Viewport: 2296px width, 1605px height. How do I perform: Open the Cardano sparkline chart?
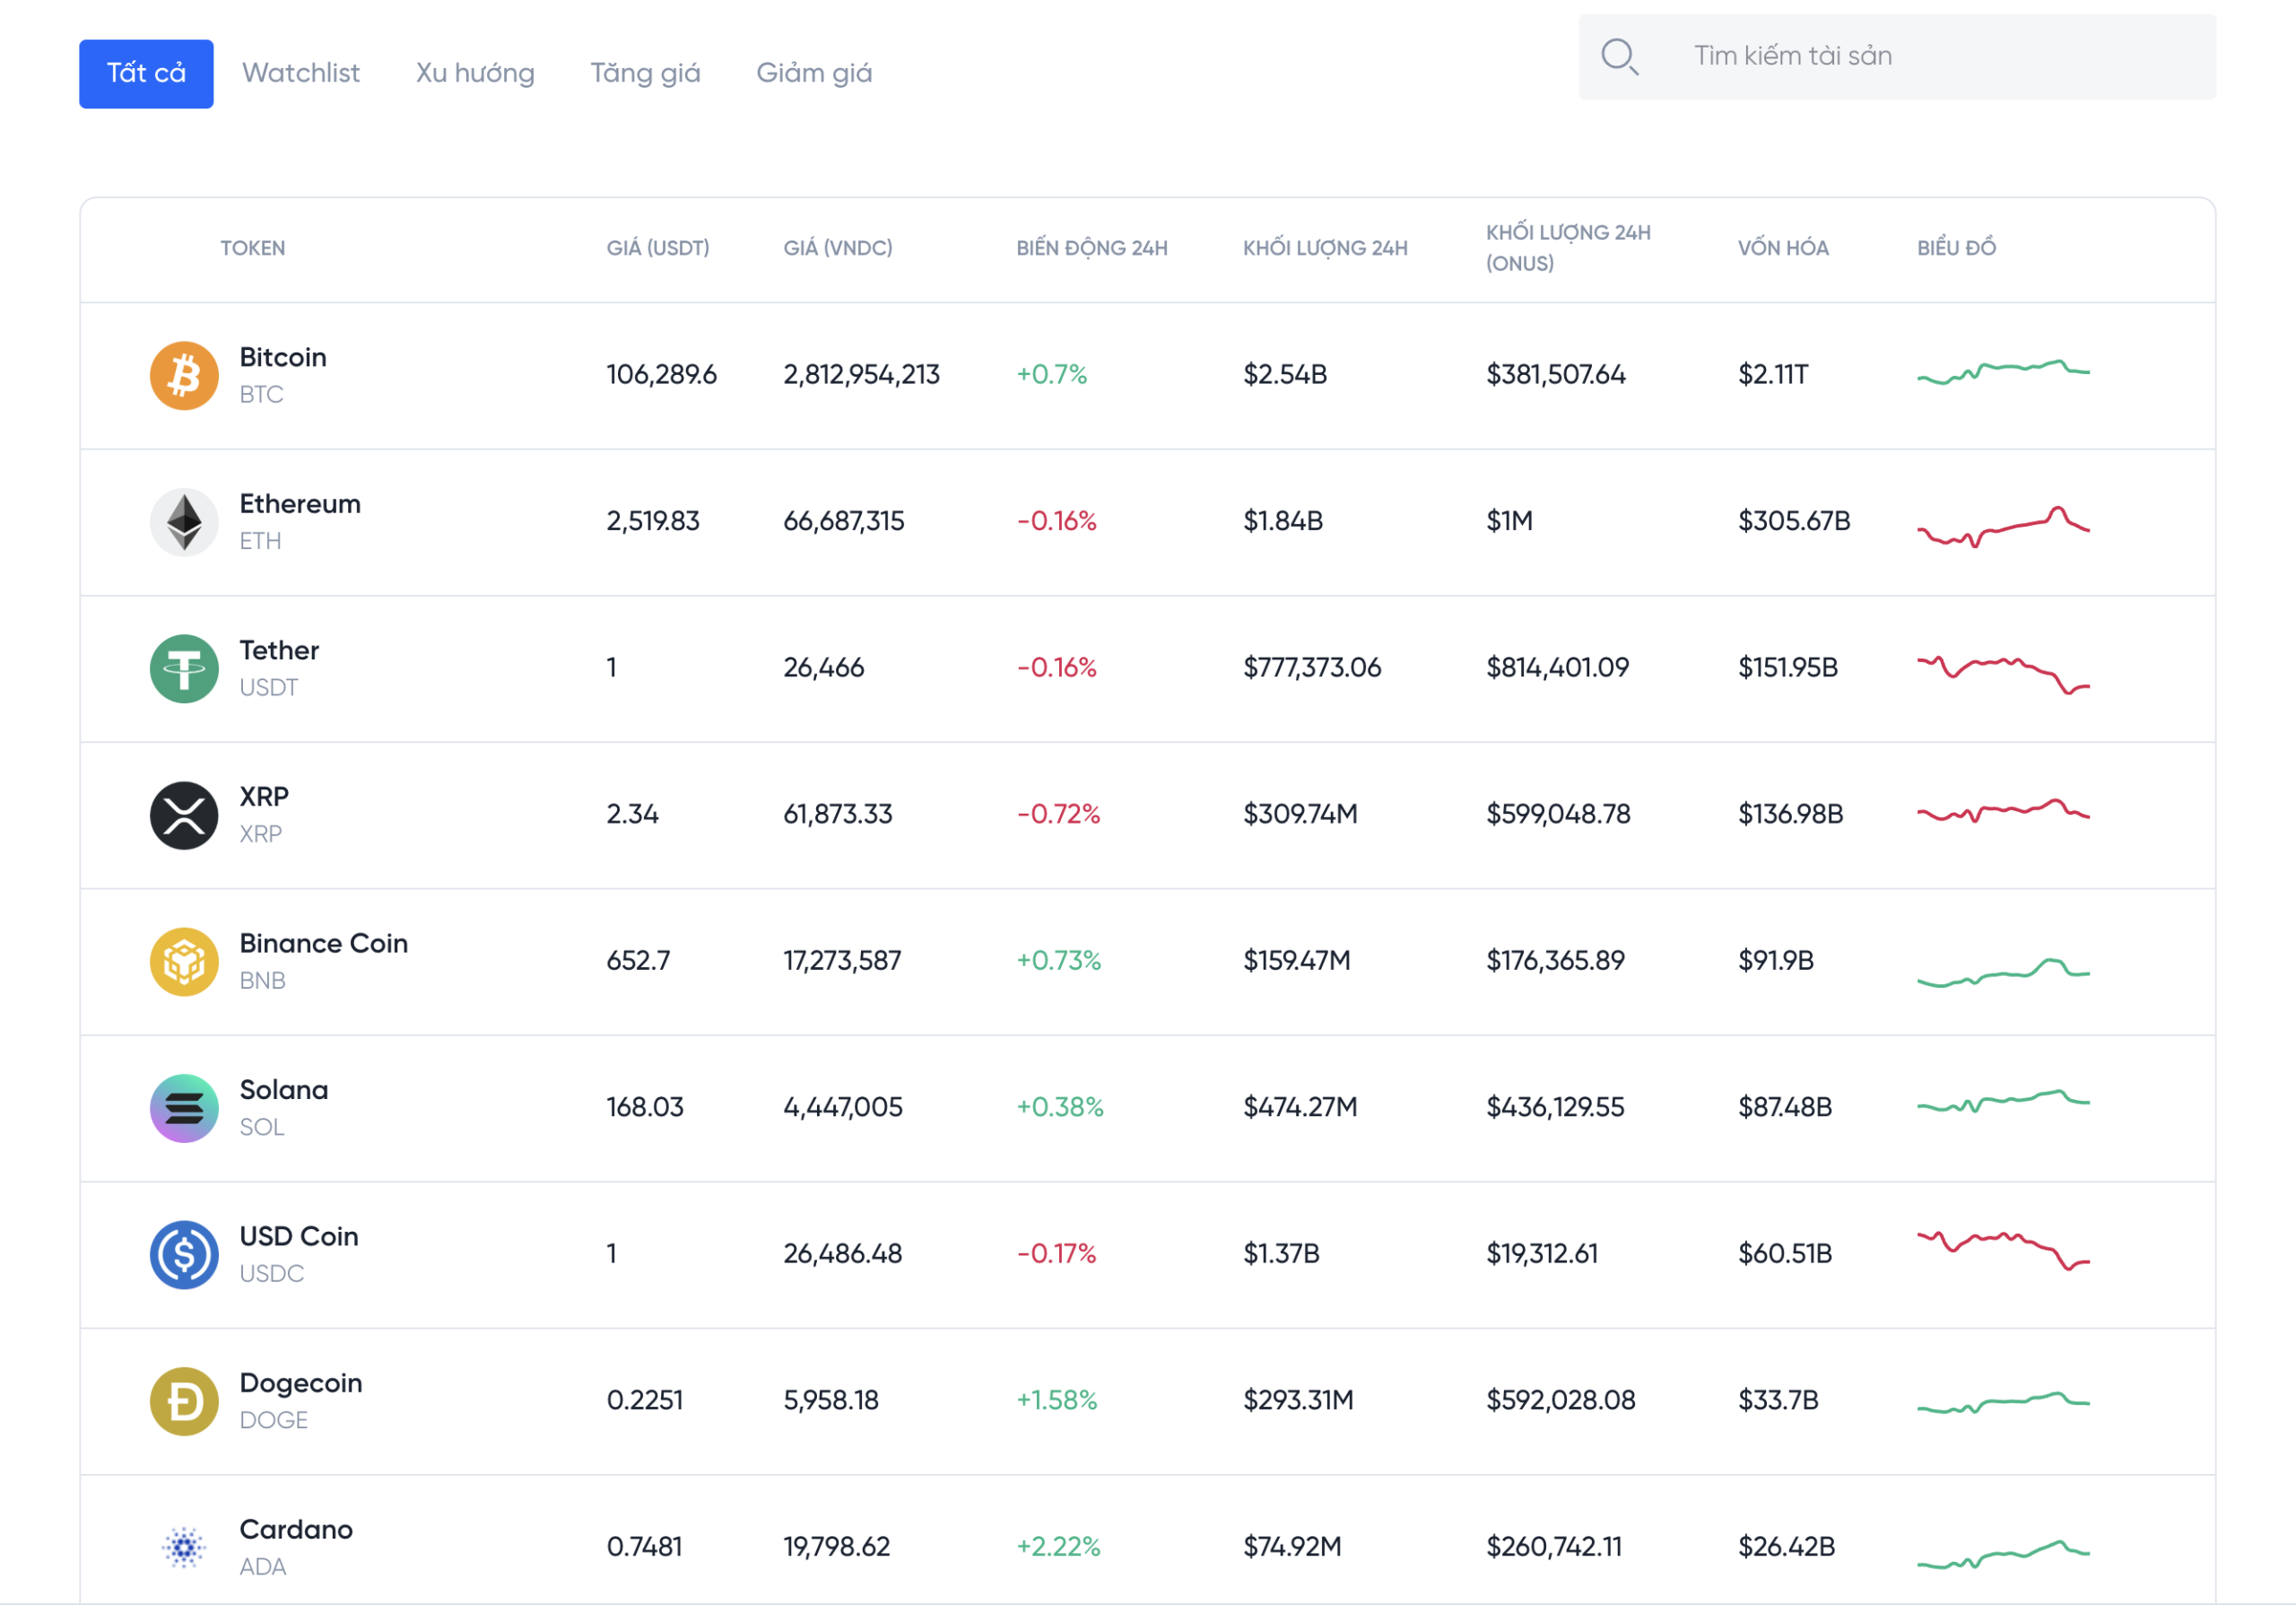pos(2003,1554)
